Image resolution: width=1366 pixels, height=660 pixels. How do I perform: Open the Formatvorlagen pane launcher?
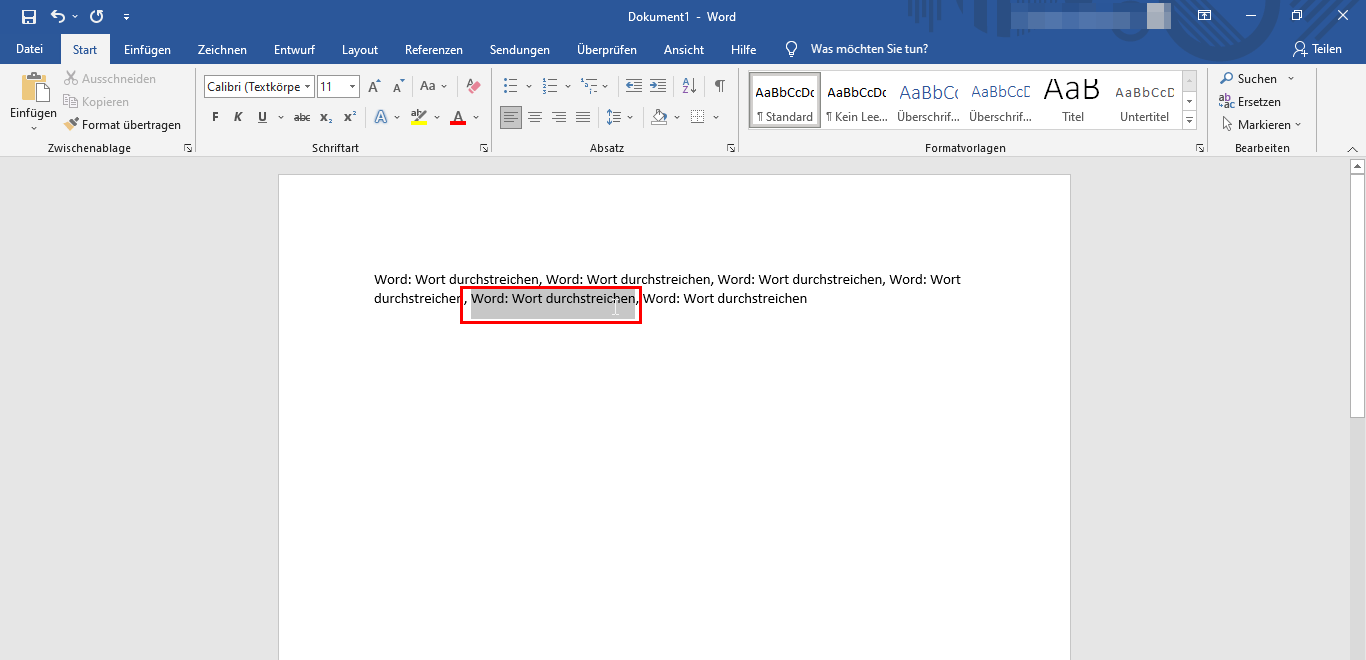[x=1200, y=148]
